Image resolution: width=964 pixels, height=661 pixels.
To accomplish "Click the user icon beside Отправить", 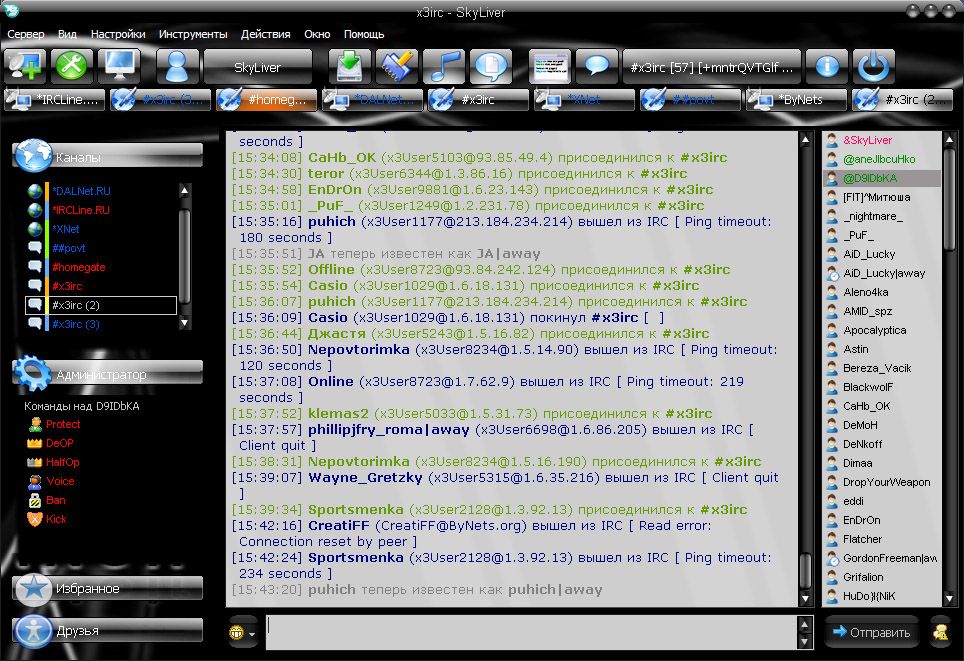I will (x=940, y=632).
